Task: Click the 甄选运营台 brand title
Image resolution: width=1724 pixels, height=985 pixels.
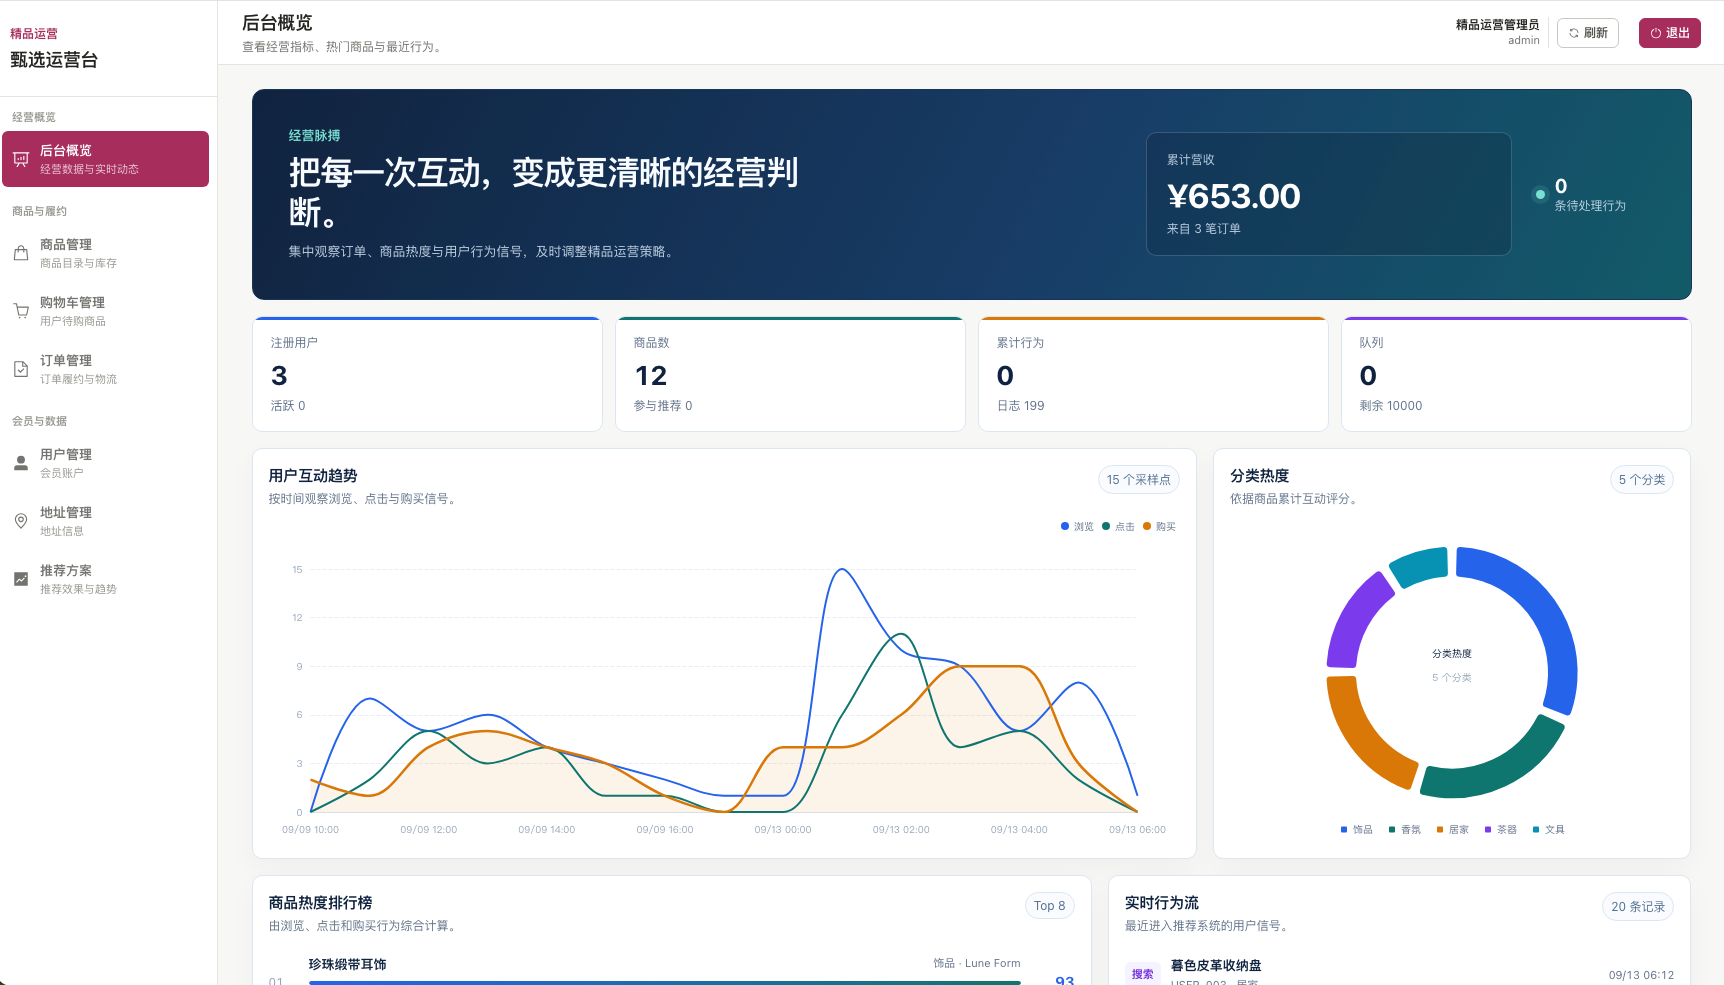Action: 54,60
